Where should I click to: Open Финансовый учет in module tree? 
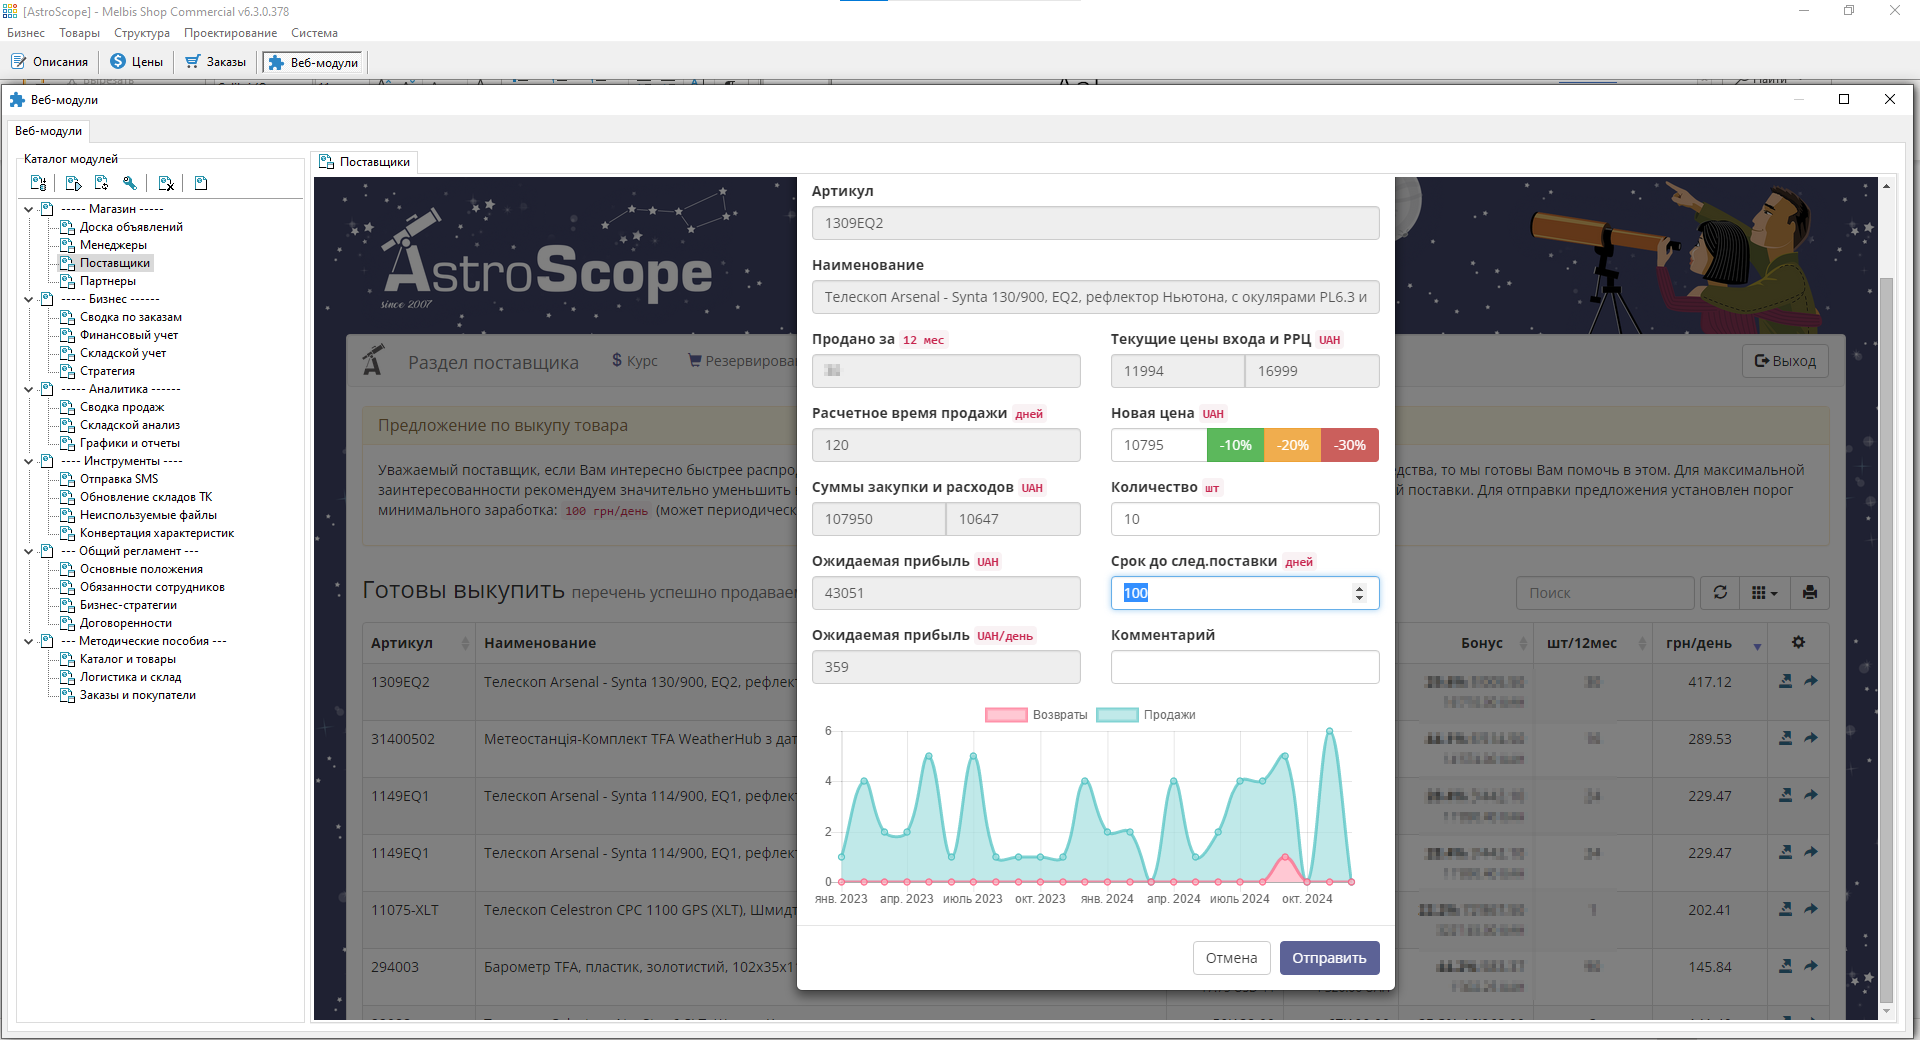pyautogui.click(x=129, y=335)
